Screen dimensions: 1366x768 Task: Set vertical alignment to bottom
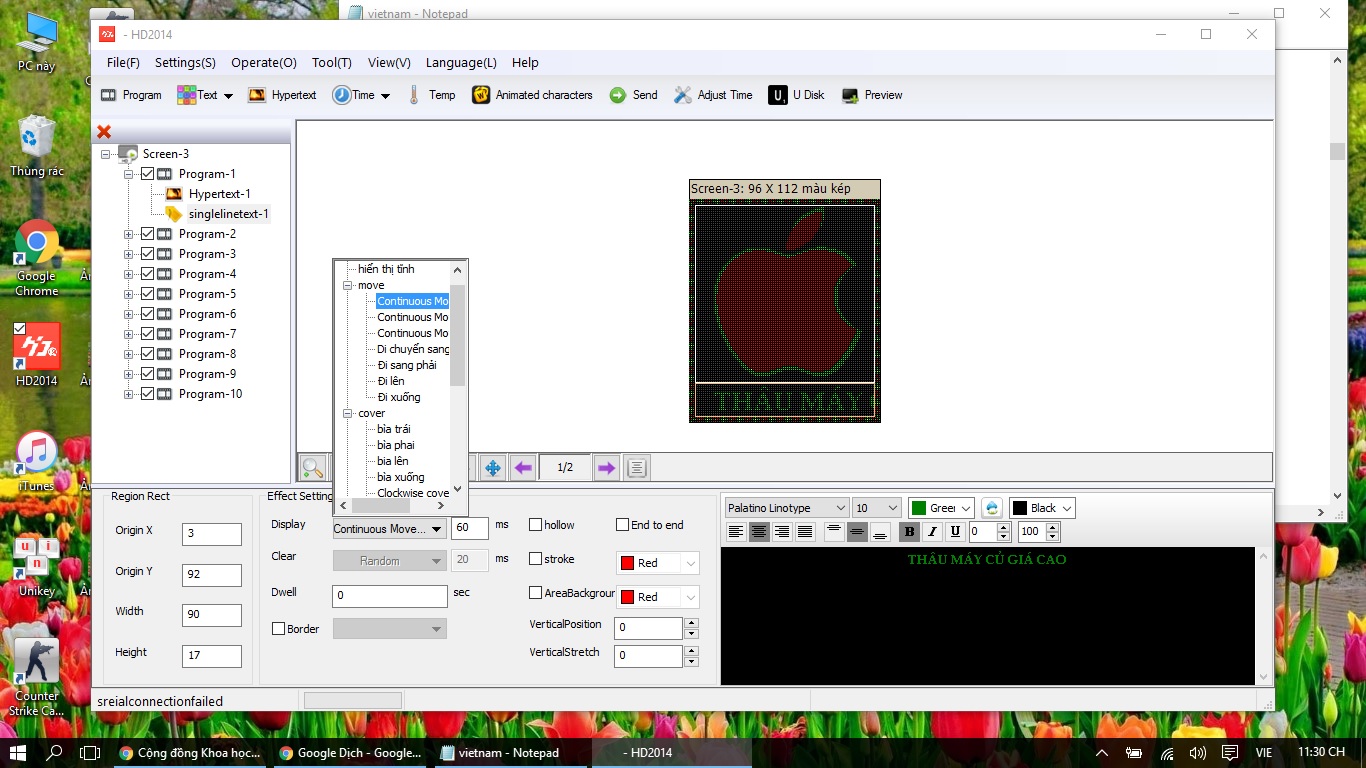coord(880,532)
